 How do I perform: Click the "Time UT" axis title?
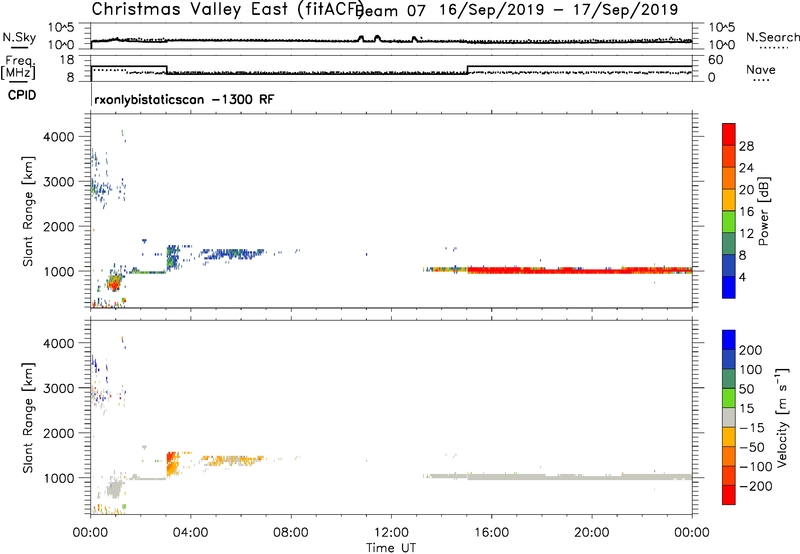coord(391,547)
